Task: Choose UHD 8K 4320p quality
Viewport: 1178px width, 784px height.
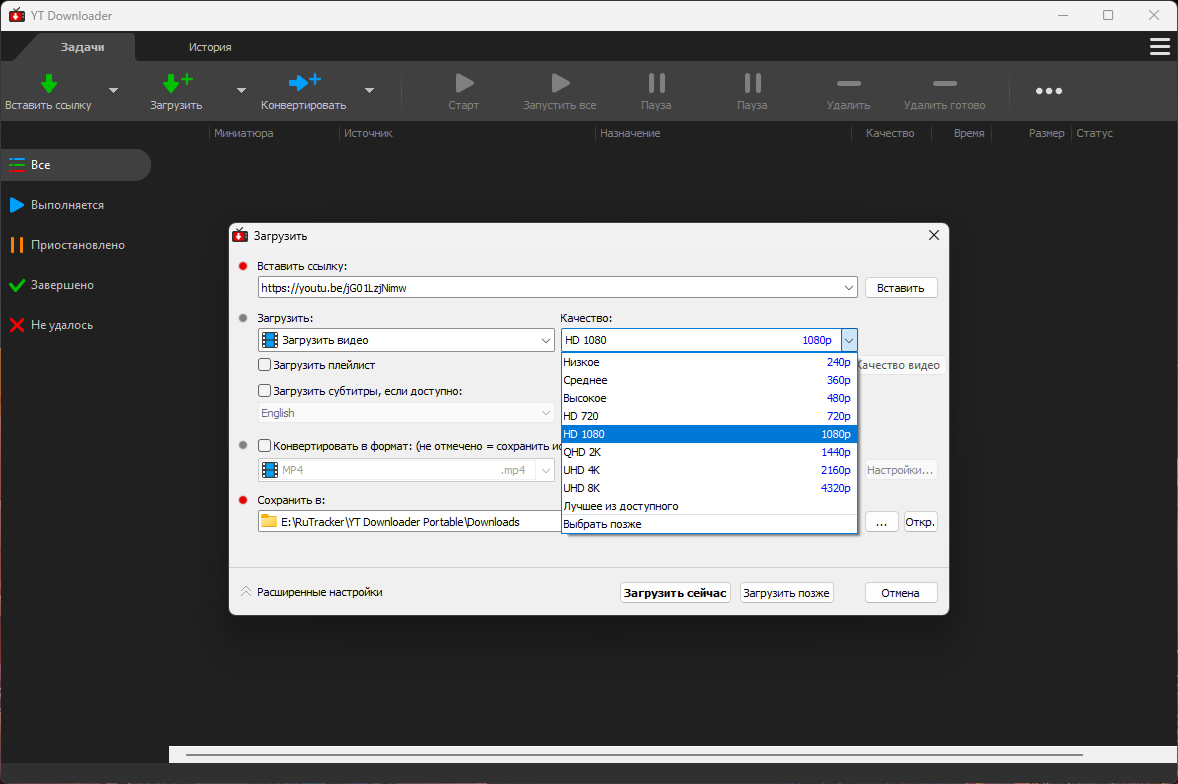Action: [708, 488]
